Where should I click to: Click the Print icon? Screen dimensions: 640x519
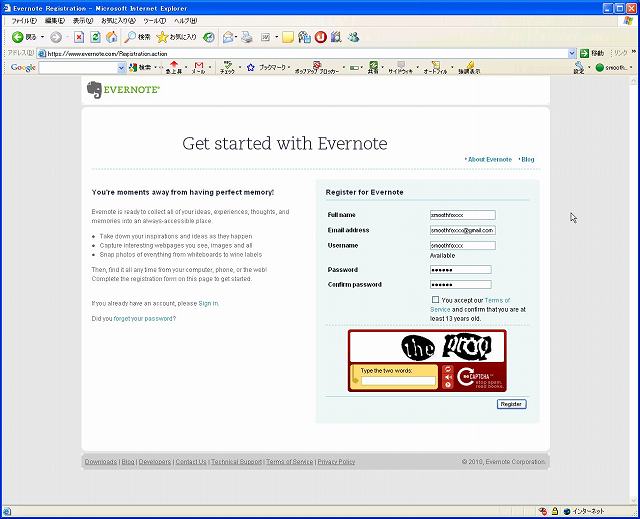(x=247, y=38)
